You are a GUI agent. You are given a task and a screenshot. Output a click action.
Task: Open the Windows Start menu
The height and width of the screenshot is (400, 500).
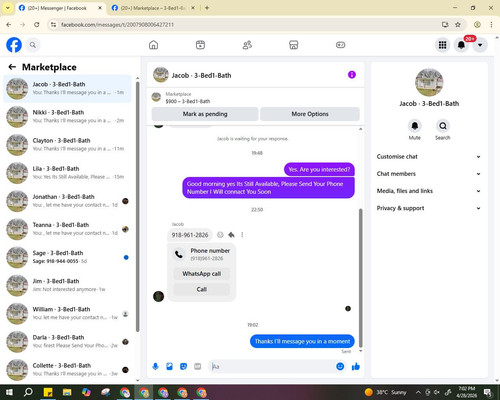pos(9,392)
